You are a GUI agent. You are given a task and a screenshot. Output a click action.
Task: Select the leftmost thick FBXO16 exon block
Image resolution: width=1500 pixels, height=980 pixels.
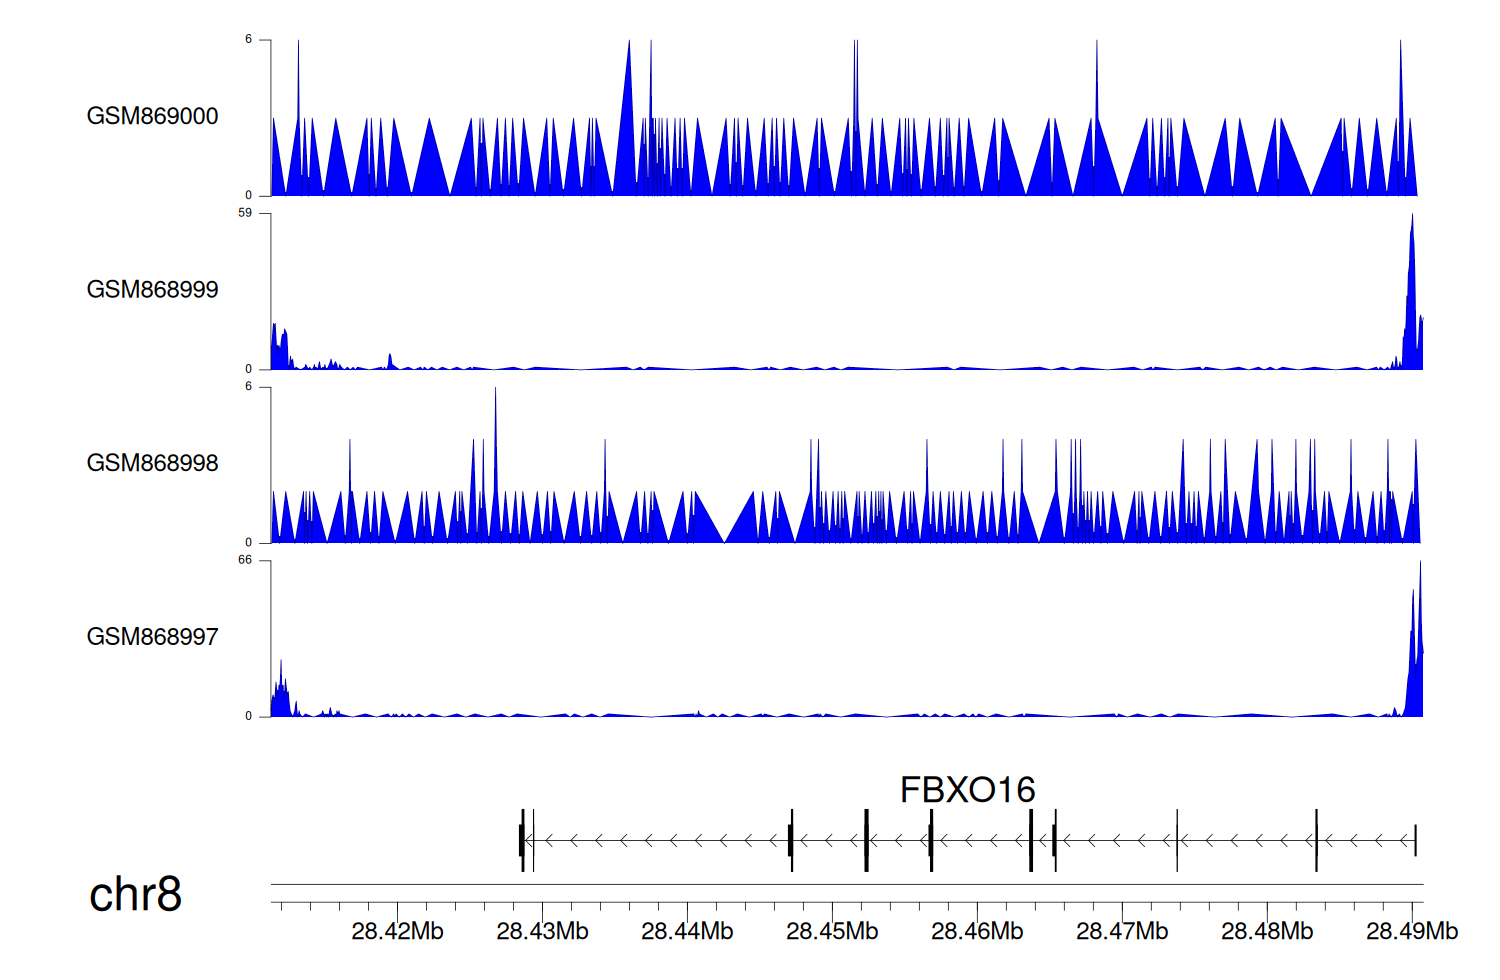(x=521, y=840)
